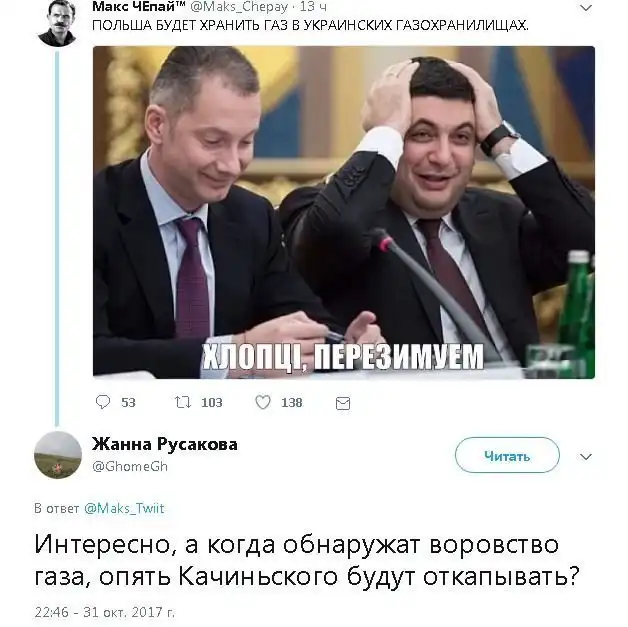Follow user with the Читать button

[x=507, y=455]
